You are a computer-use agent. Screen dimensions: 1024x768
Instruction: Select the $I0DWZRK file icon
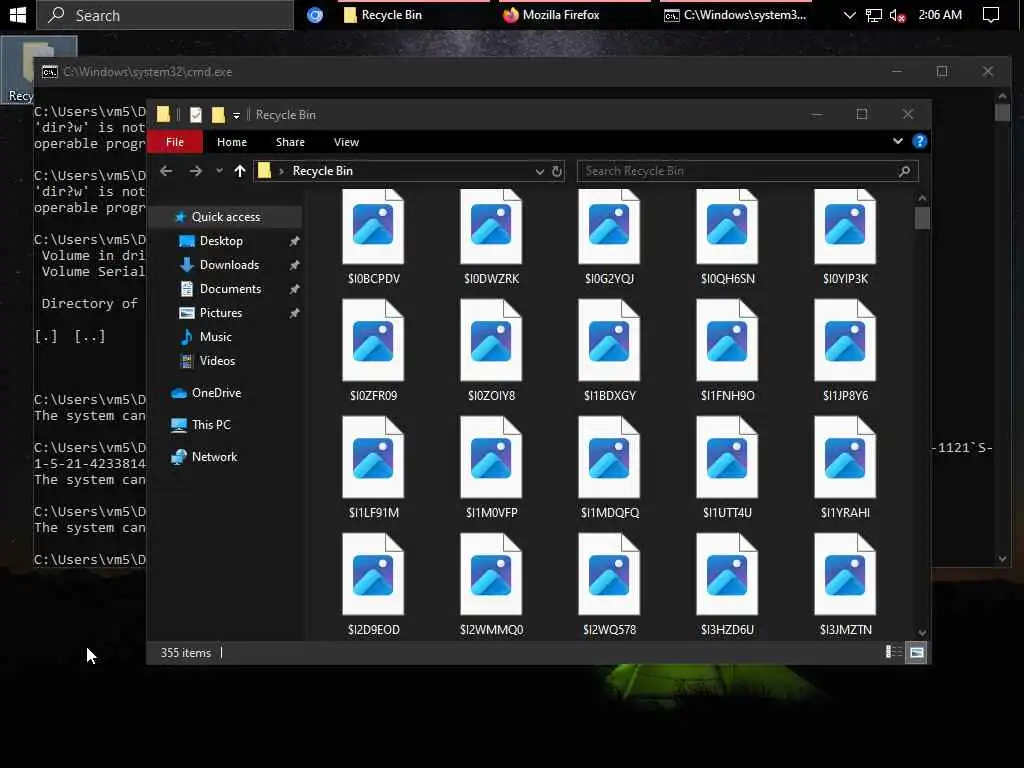(x=491, y=227)
